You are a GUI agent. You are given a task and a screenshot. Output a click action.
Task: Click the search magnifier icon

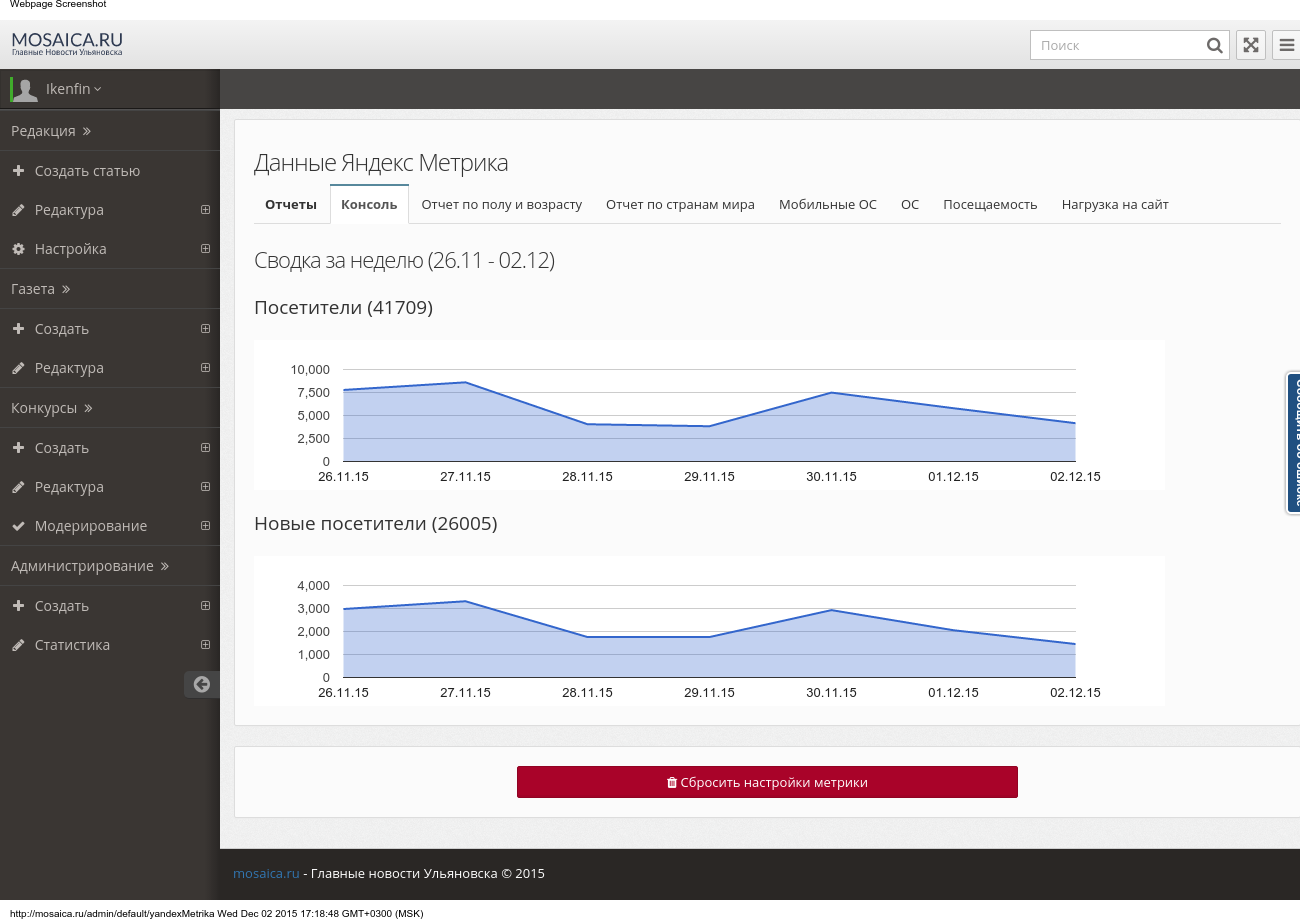click(1214, 45)
